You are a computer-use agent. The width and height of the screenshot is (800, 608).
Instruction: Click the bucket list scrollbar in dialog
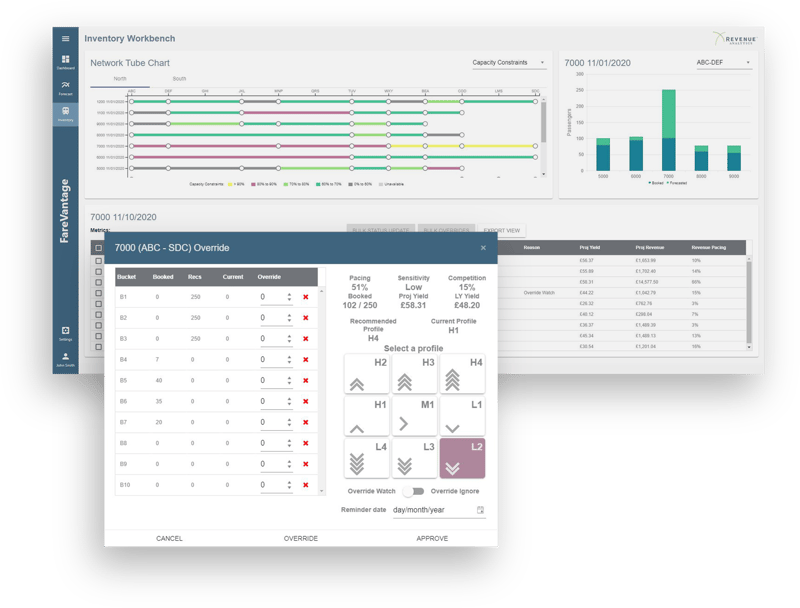[321, 391]
